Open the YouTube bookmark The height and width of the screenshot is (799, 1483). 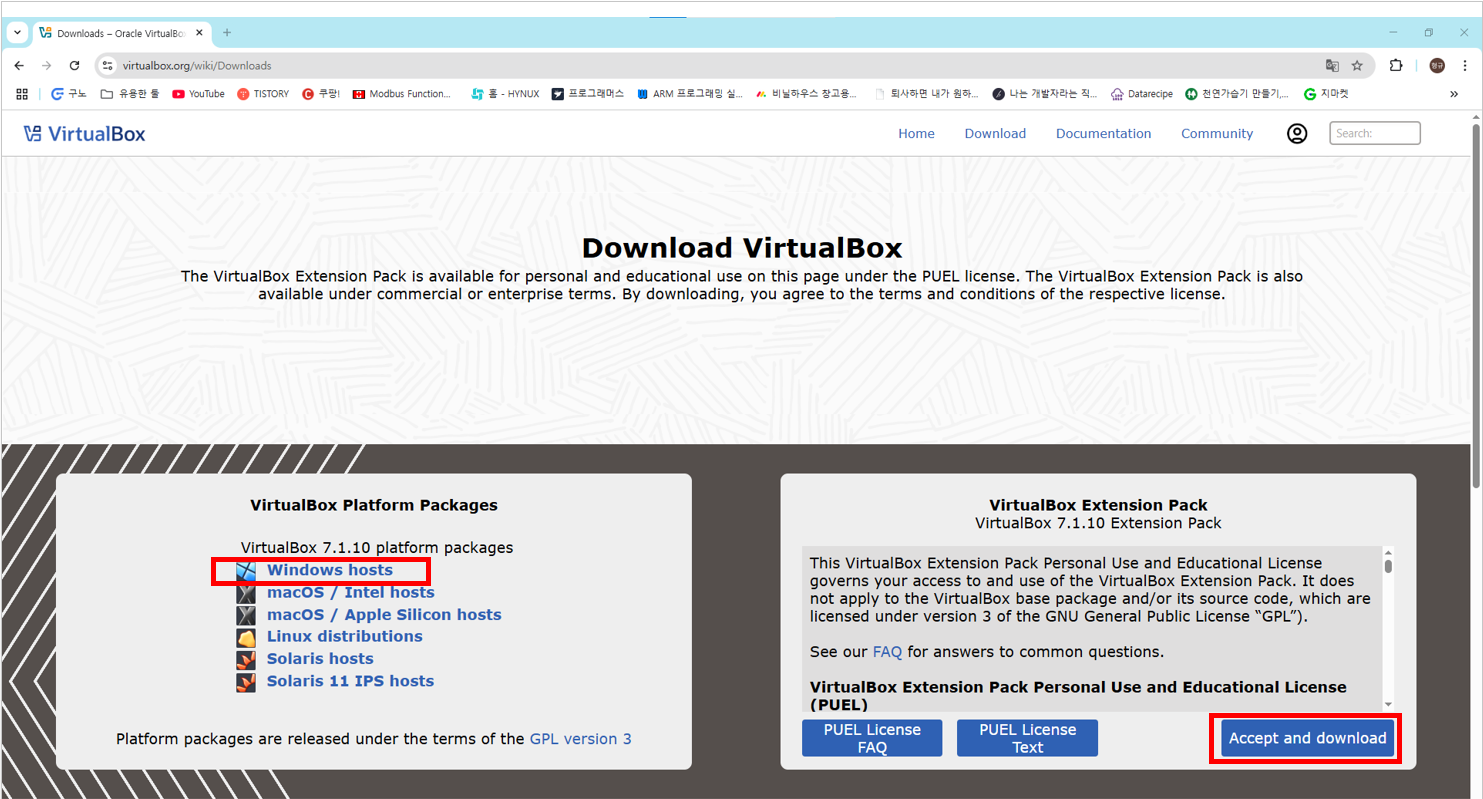198,94
